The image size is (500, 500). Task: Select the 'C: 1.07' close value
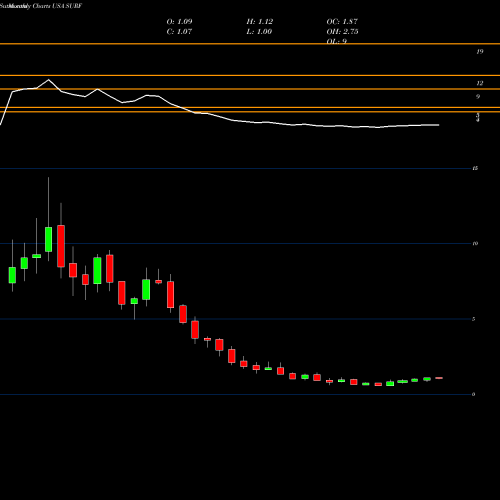point(179,32)
